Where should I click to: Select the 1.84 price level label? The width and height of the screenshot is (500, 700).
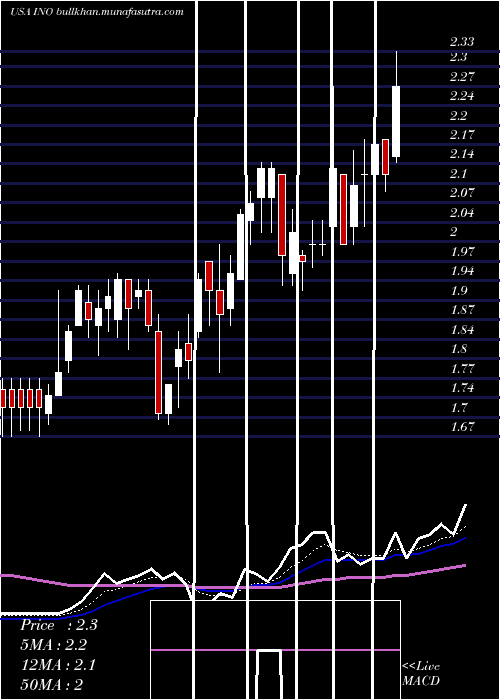click(x=462, y=329)
